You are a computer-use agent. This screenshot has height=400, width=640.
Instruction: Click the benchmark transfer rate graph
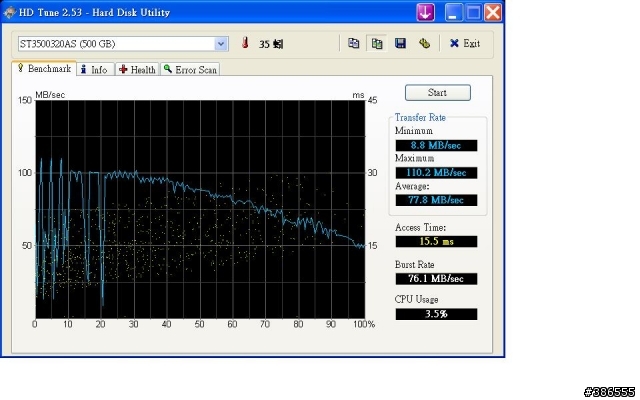coord(200,209)
